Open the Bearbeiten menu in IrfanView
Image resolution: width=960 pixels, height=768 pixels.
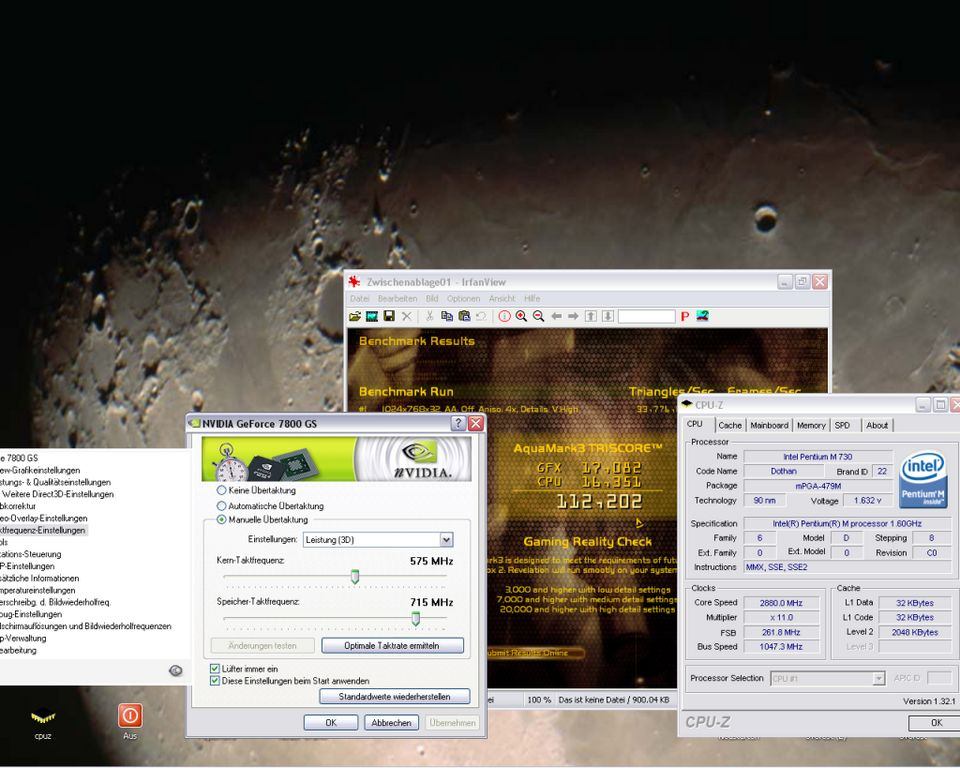[397, 299]
